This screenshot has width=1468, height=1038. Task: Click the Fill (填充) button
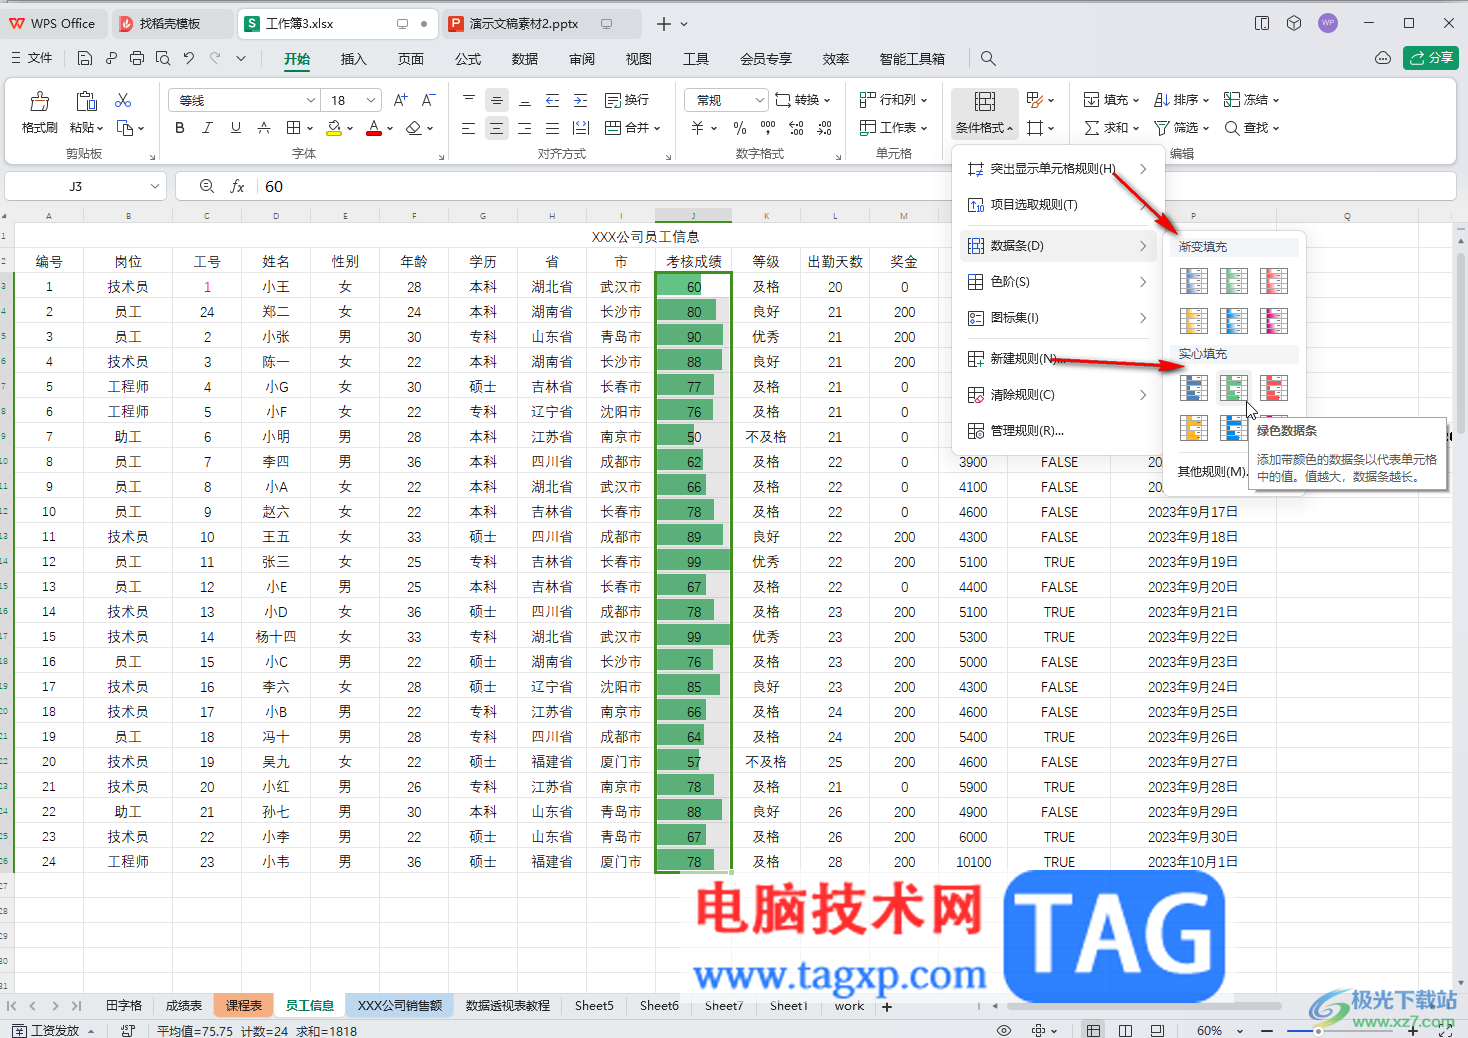[1112, 100]
